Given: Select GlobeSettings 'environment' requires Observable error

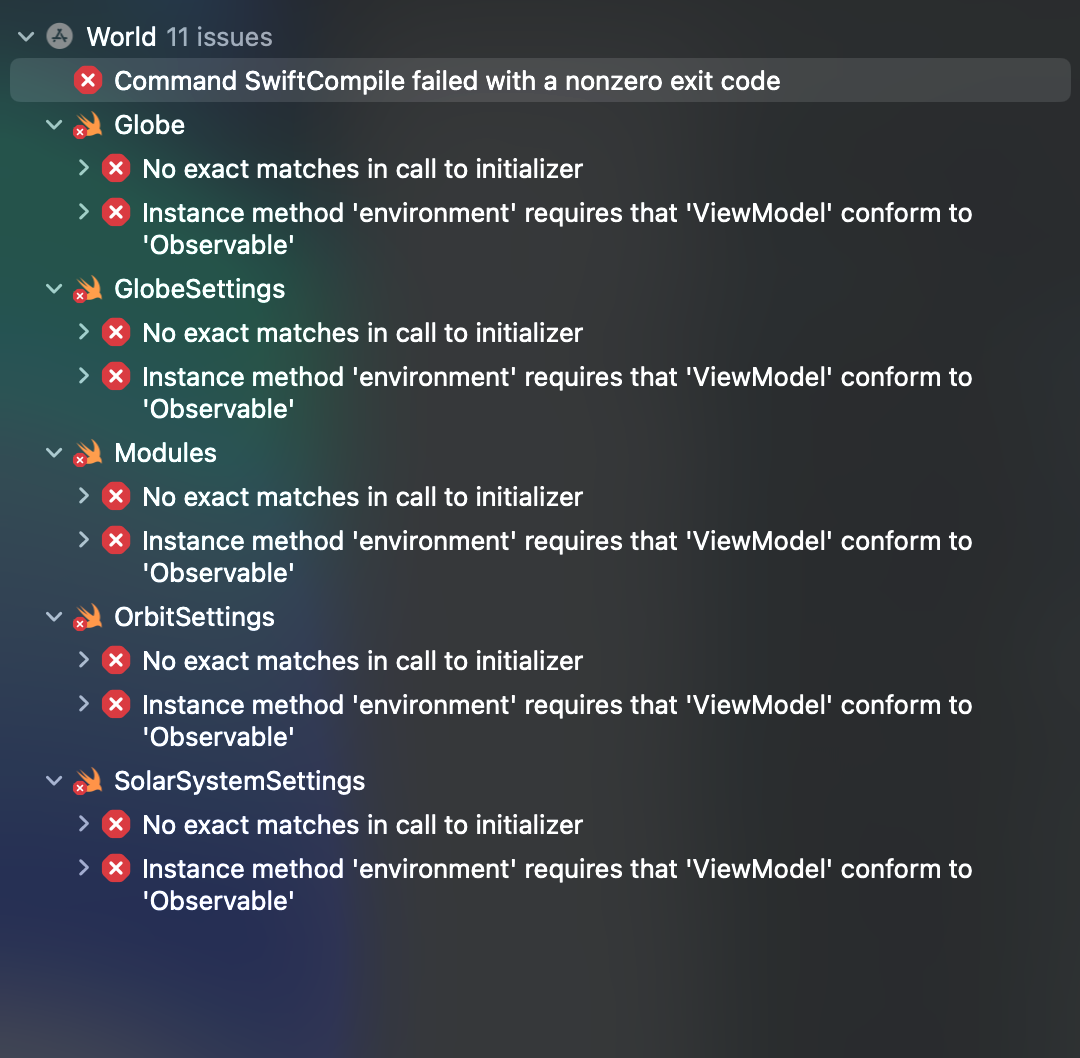Looking at the screenshot, I should [557, 393].
